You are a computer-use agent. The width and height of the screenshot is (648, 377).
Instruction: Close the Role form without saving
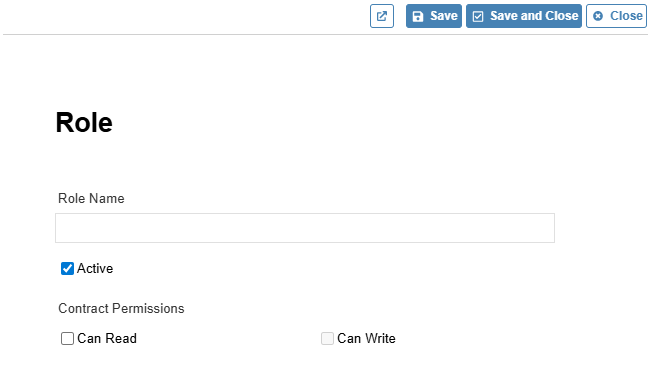(617, 16)
